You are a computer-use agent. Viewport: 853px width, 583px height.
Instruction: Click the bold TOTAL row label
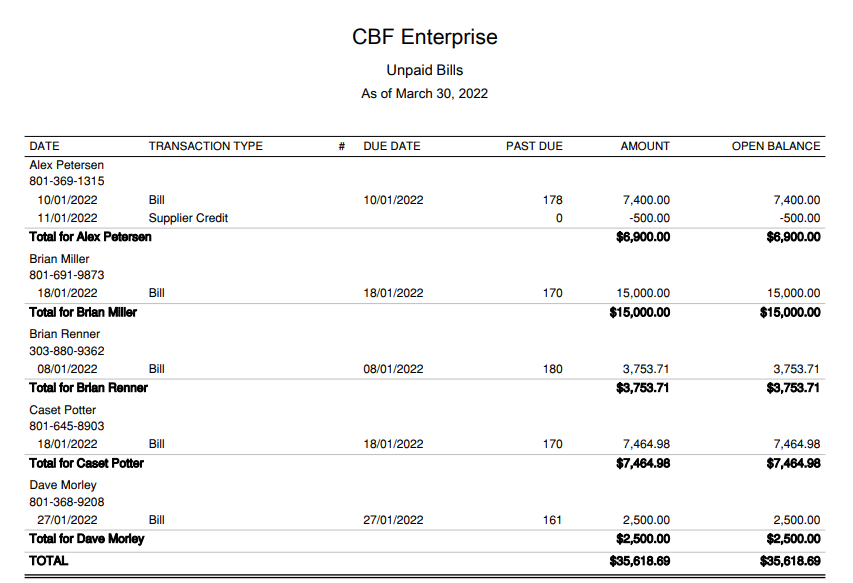click(49, 561)
